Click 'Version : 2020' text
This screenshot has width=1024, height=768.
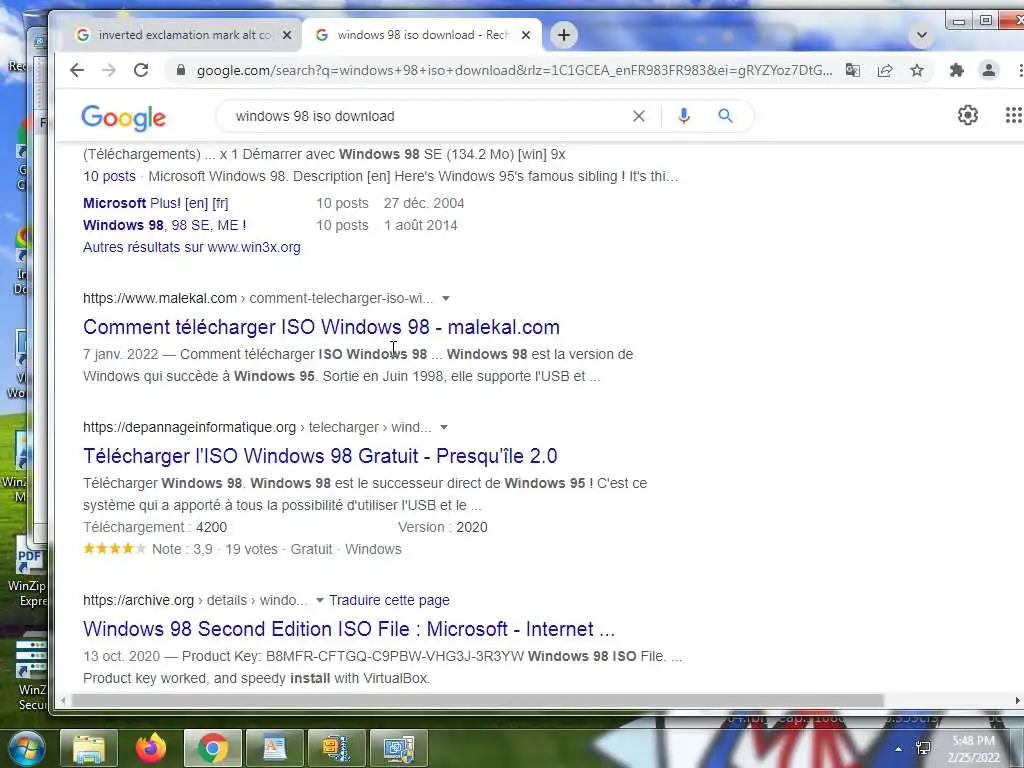[443, 528]
